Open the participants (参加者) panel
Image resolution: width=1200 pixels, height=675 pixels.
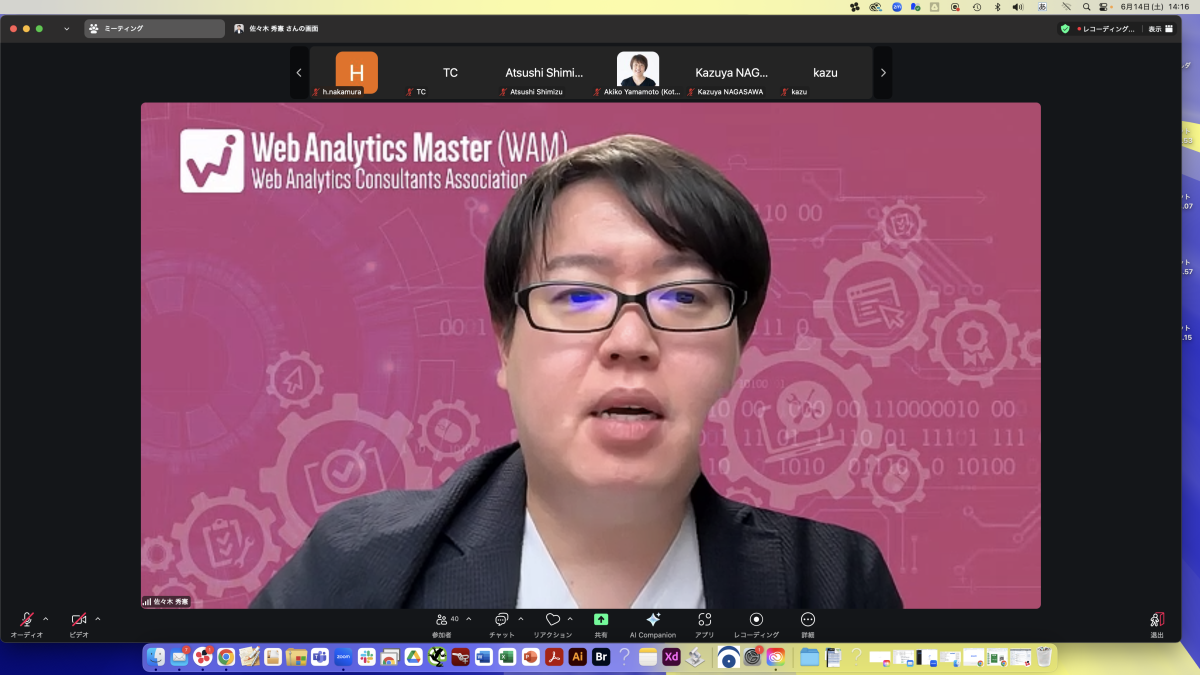pos(442,620)
